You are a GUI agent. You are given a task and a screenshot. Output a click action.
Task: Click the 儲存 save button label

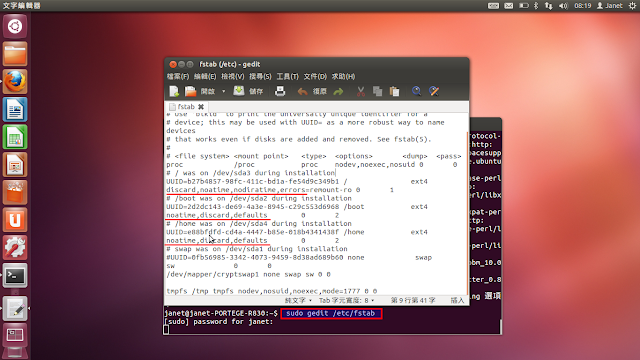[256, 91]
